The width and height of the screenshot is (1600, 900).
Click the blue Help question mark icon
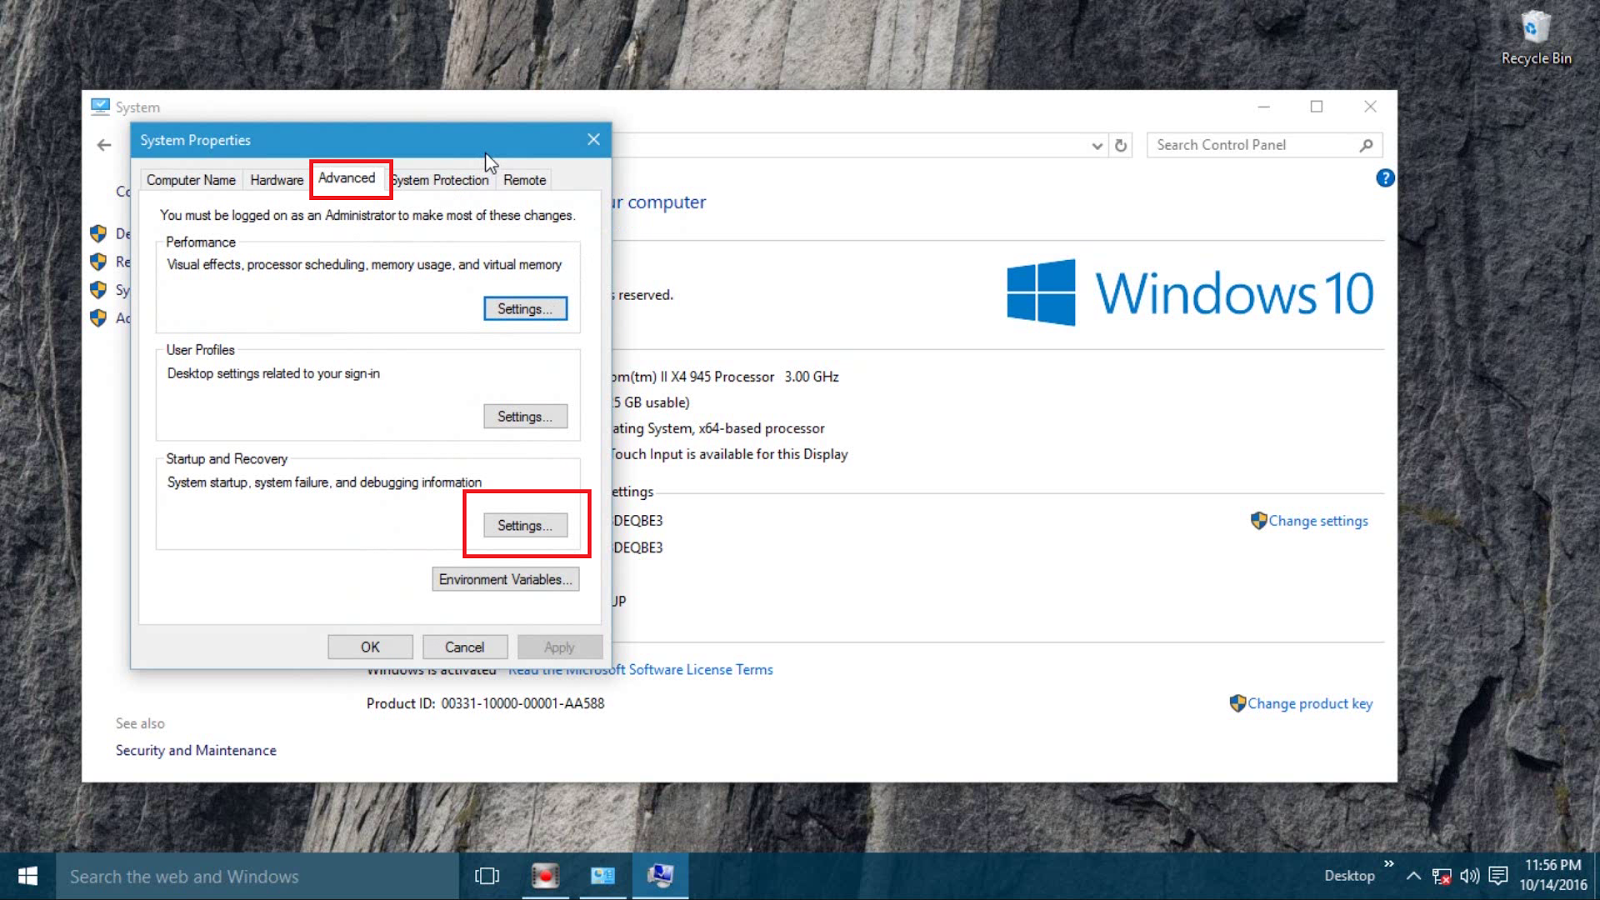click(1385, 177)
